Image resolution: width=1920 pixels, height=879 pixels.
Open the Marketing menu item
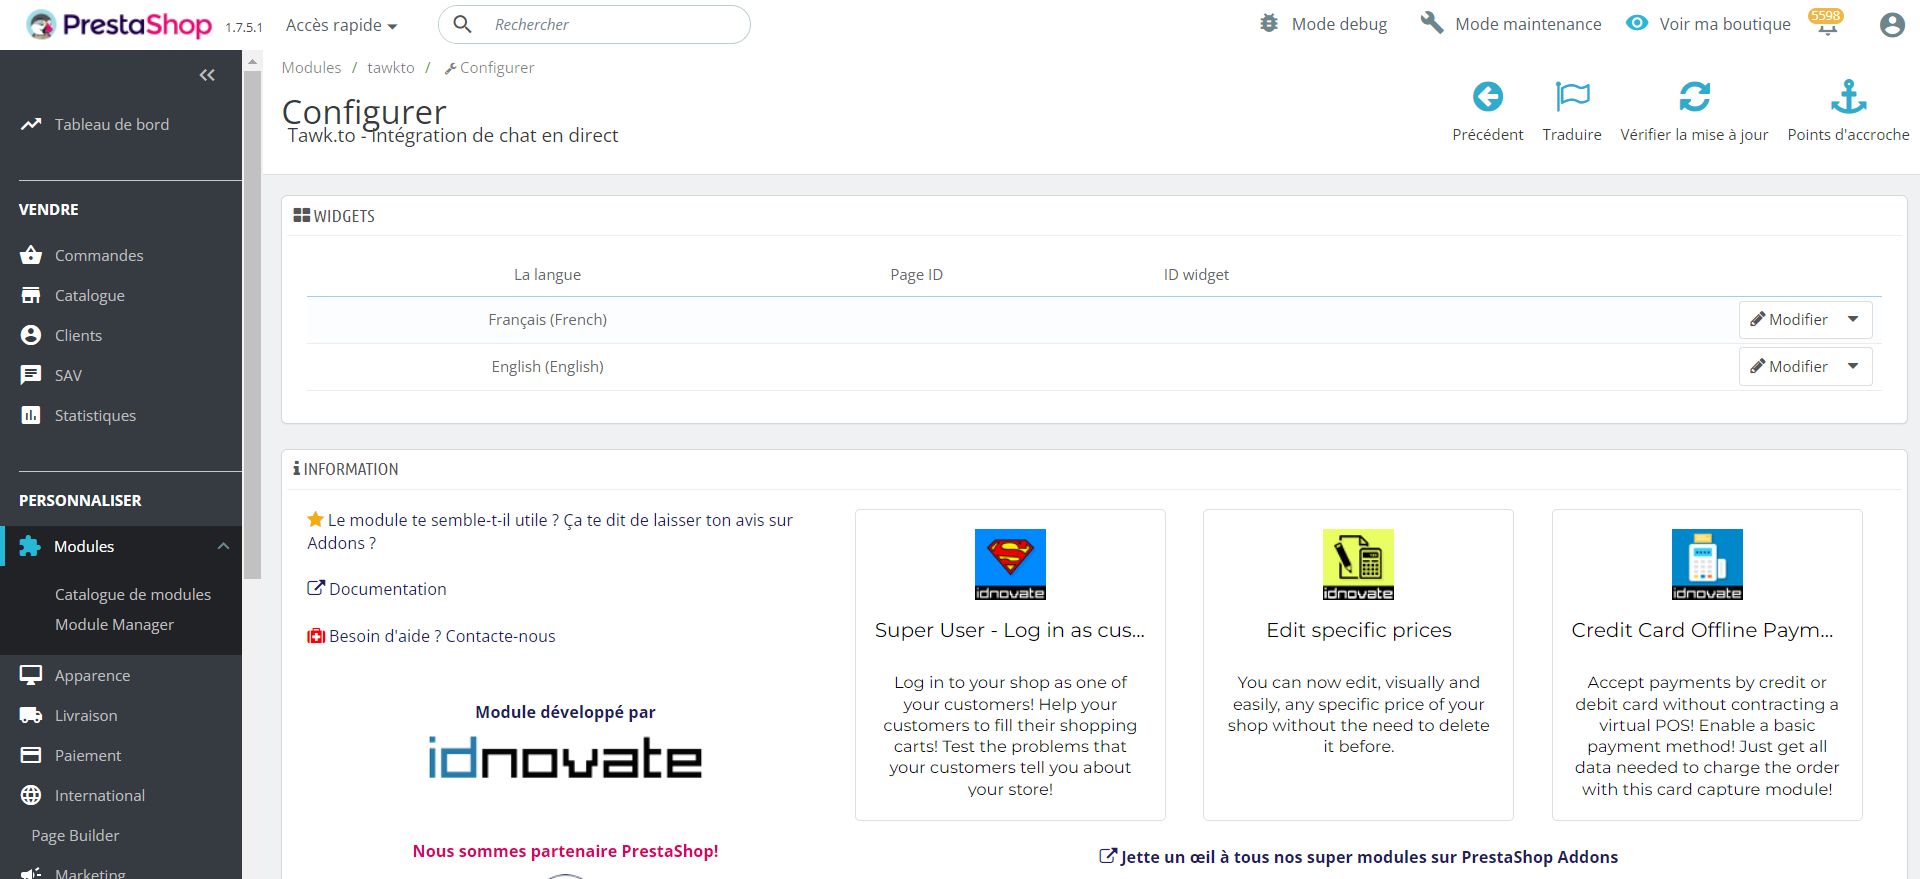pyautogui.click(x=90, y=873)
